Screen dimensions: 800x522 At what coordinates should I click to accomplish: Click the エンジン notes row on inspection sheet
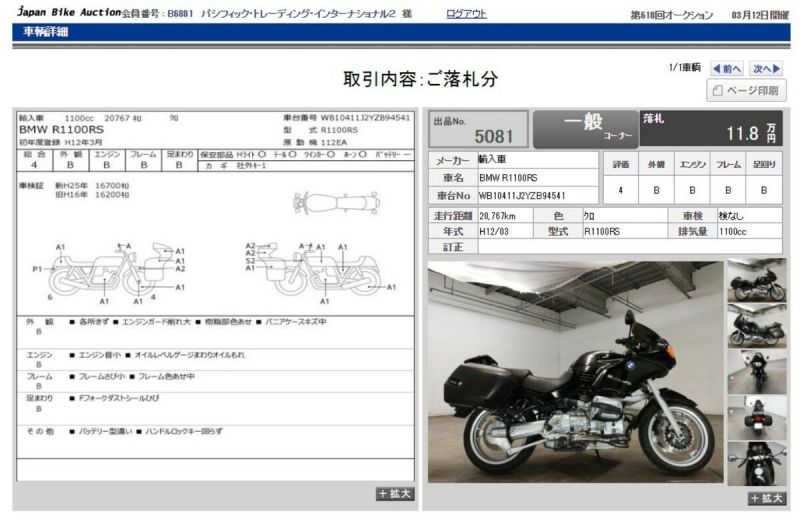pos(215,359)
